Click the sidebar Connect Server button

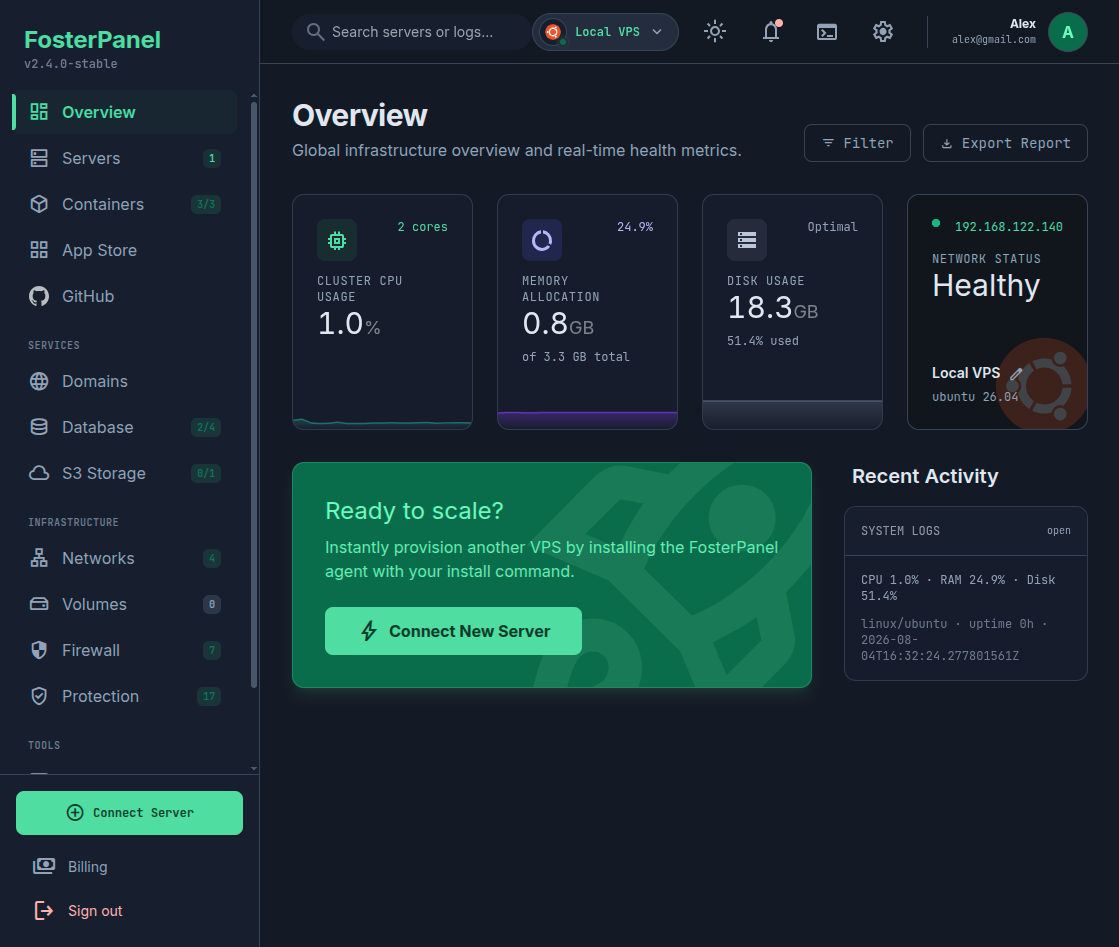click(129, 813)
